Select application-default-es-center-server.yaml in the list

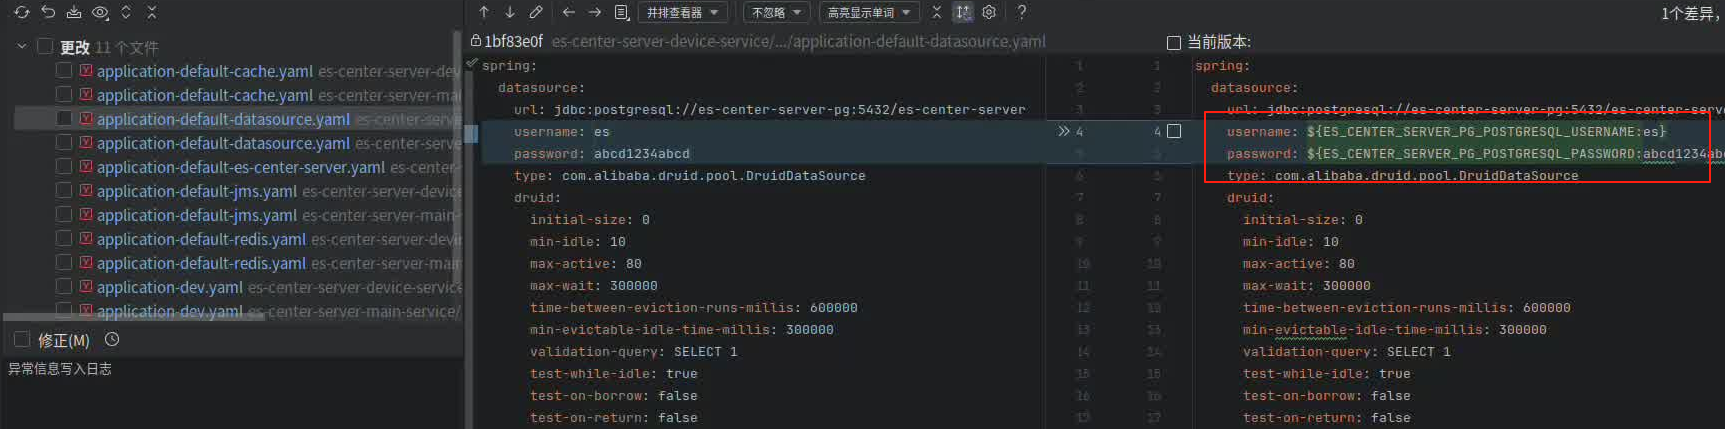240,167
